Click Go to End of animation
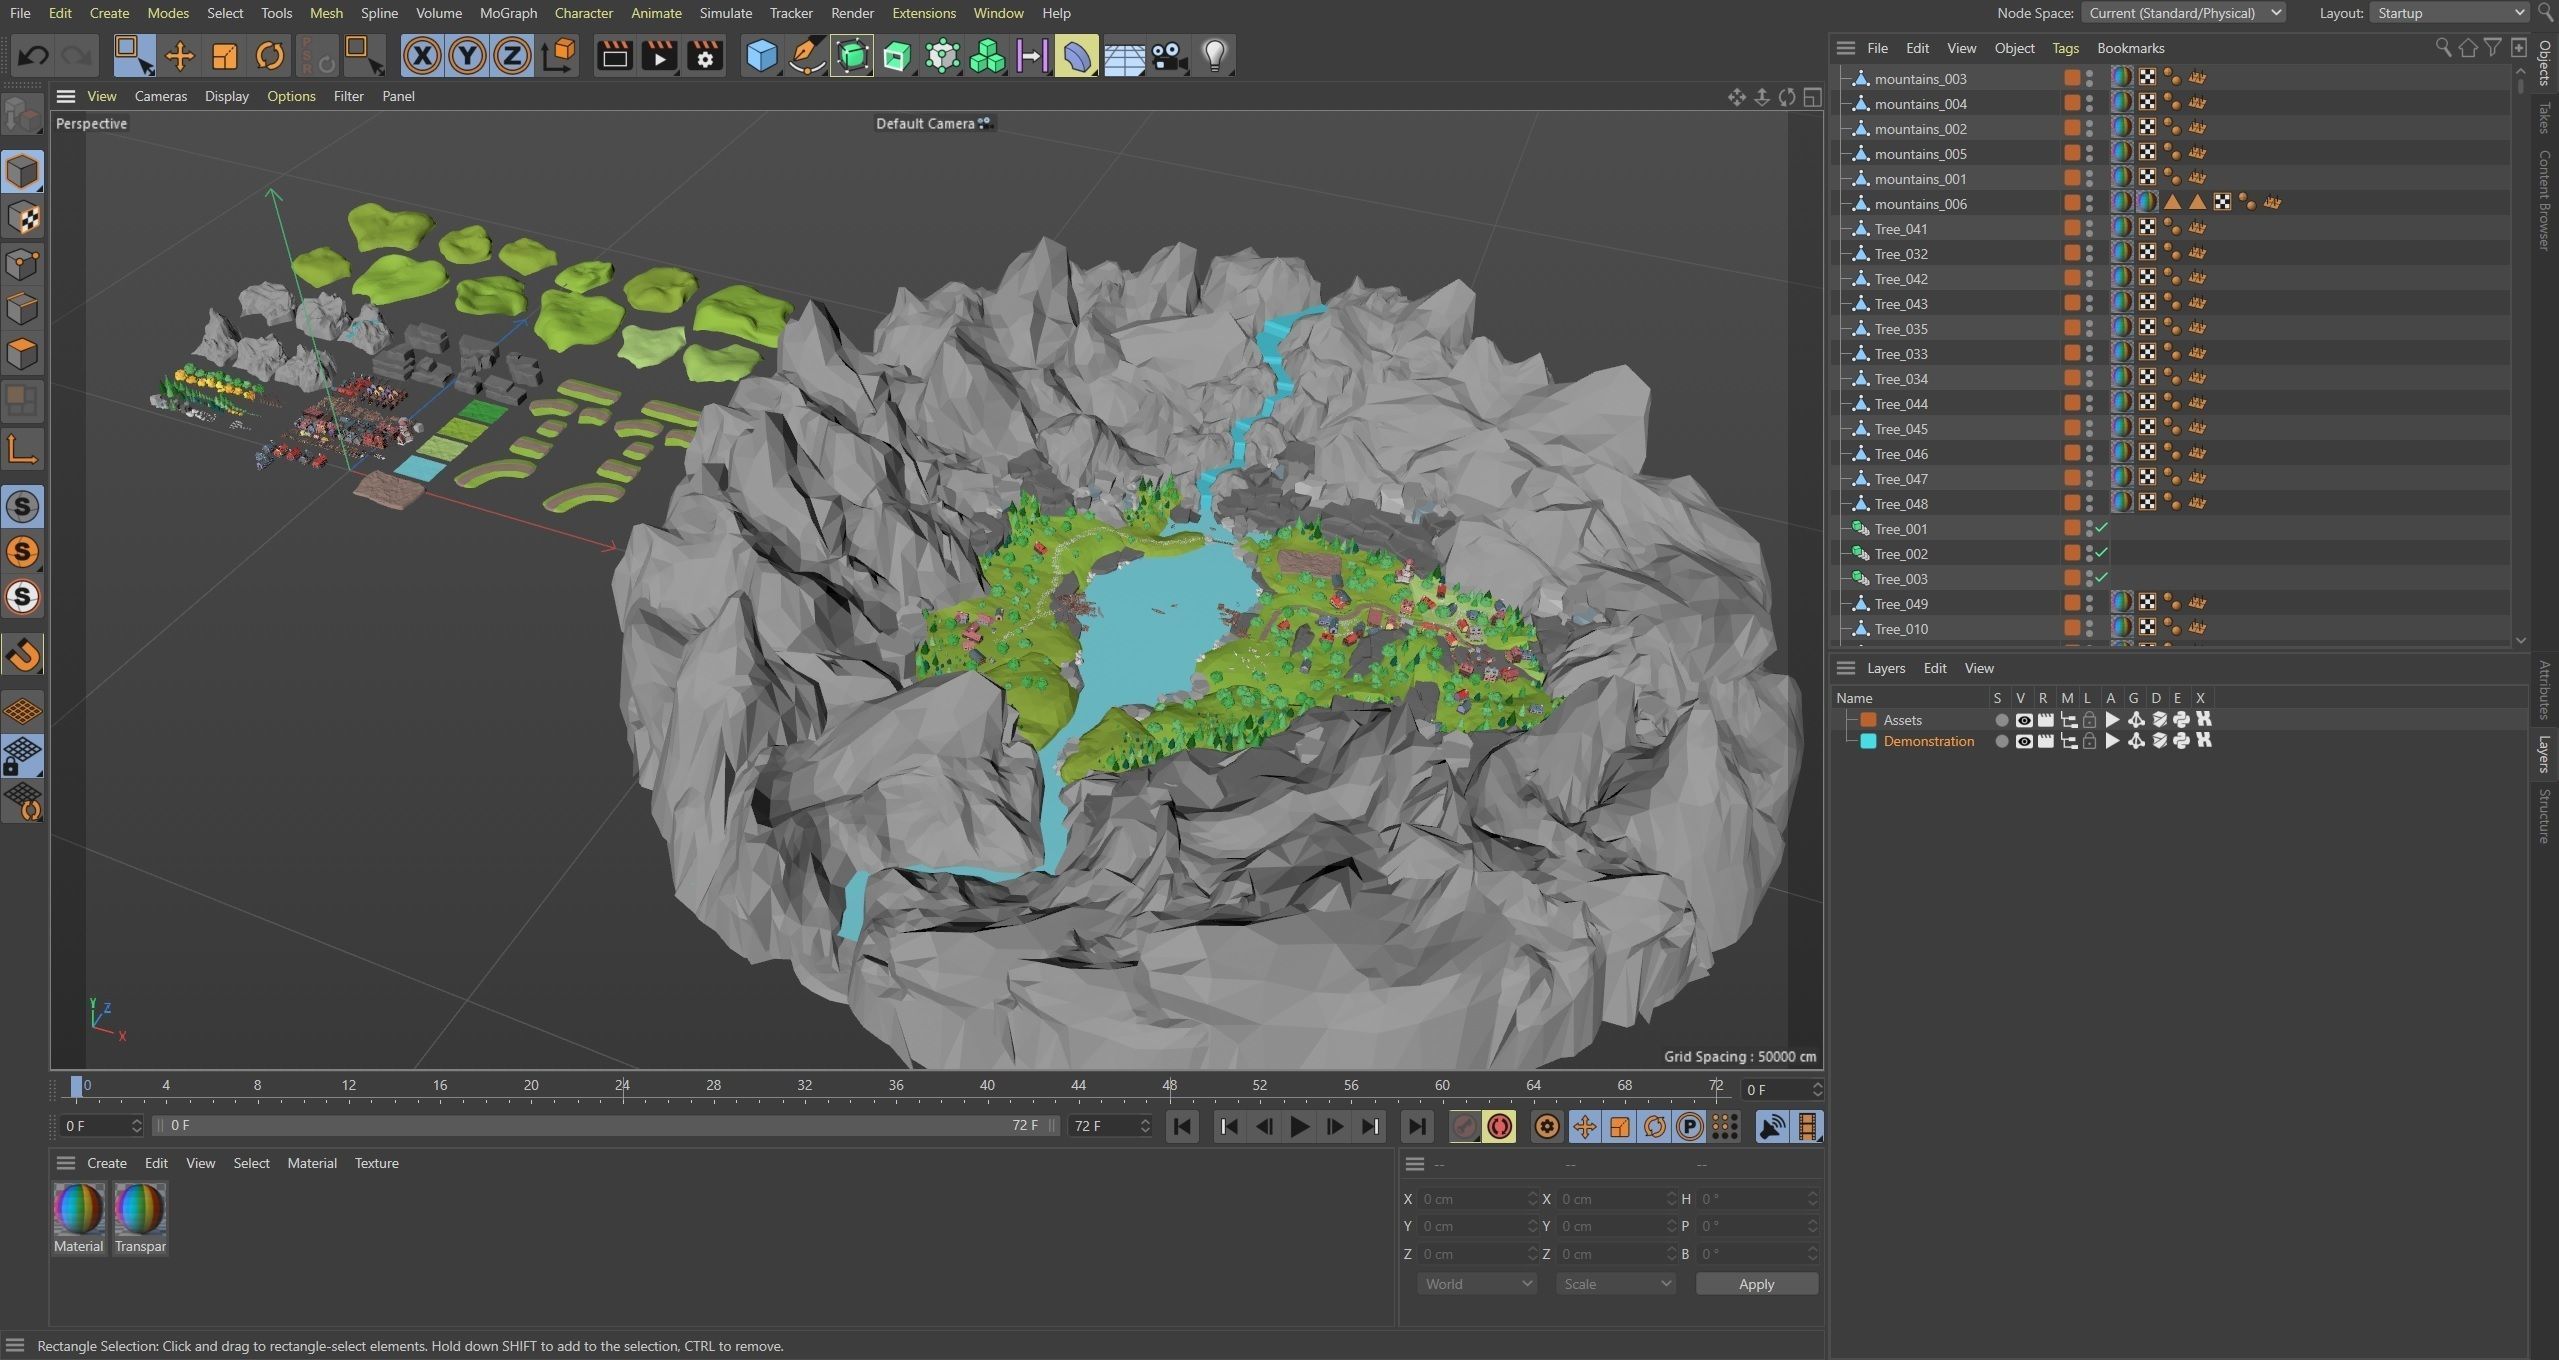2559x1360 pixels. pyautogui.click(x=1416, y=1127)
